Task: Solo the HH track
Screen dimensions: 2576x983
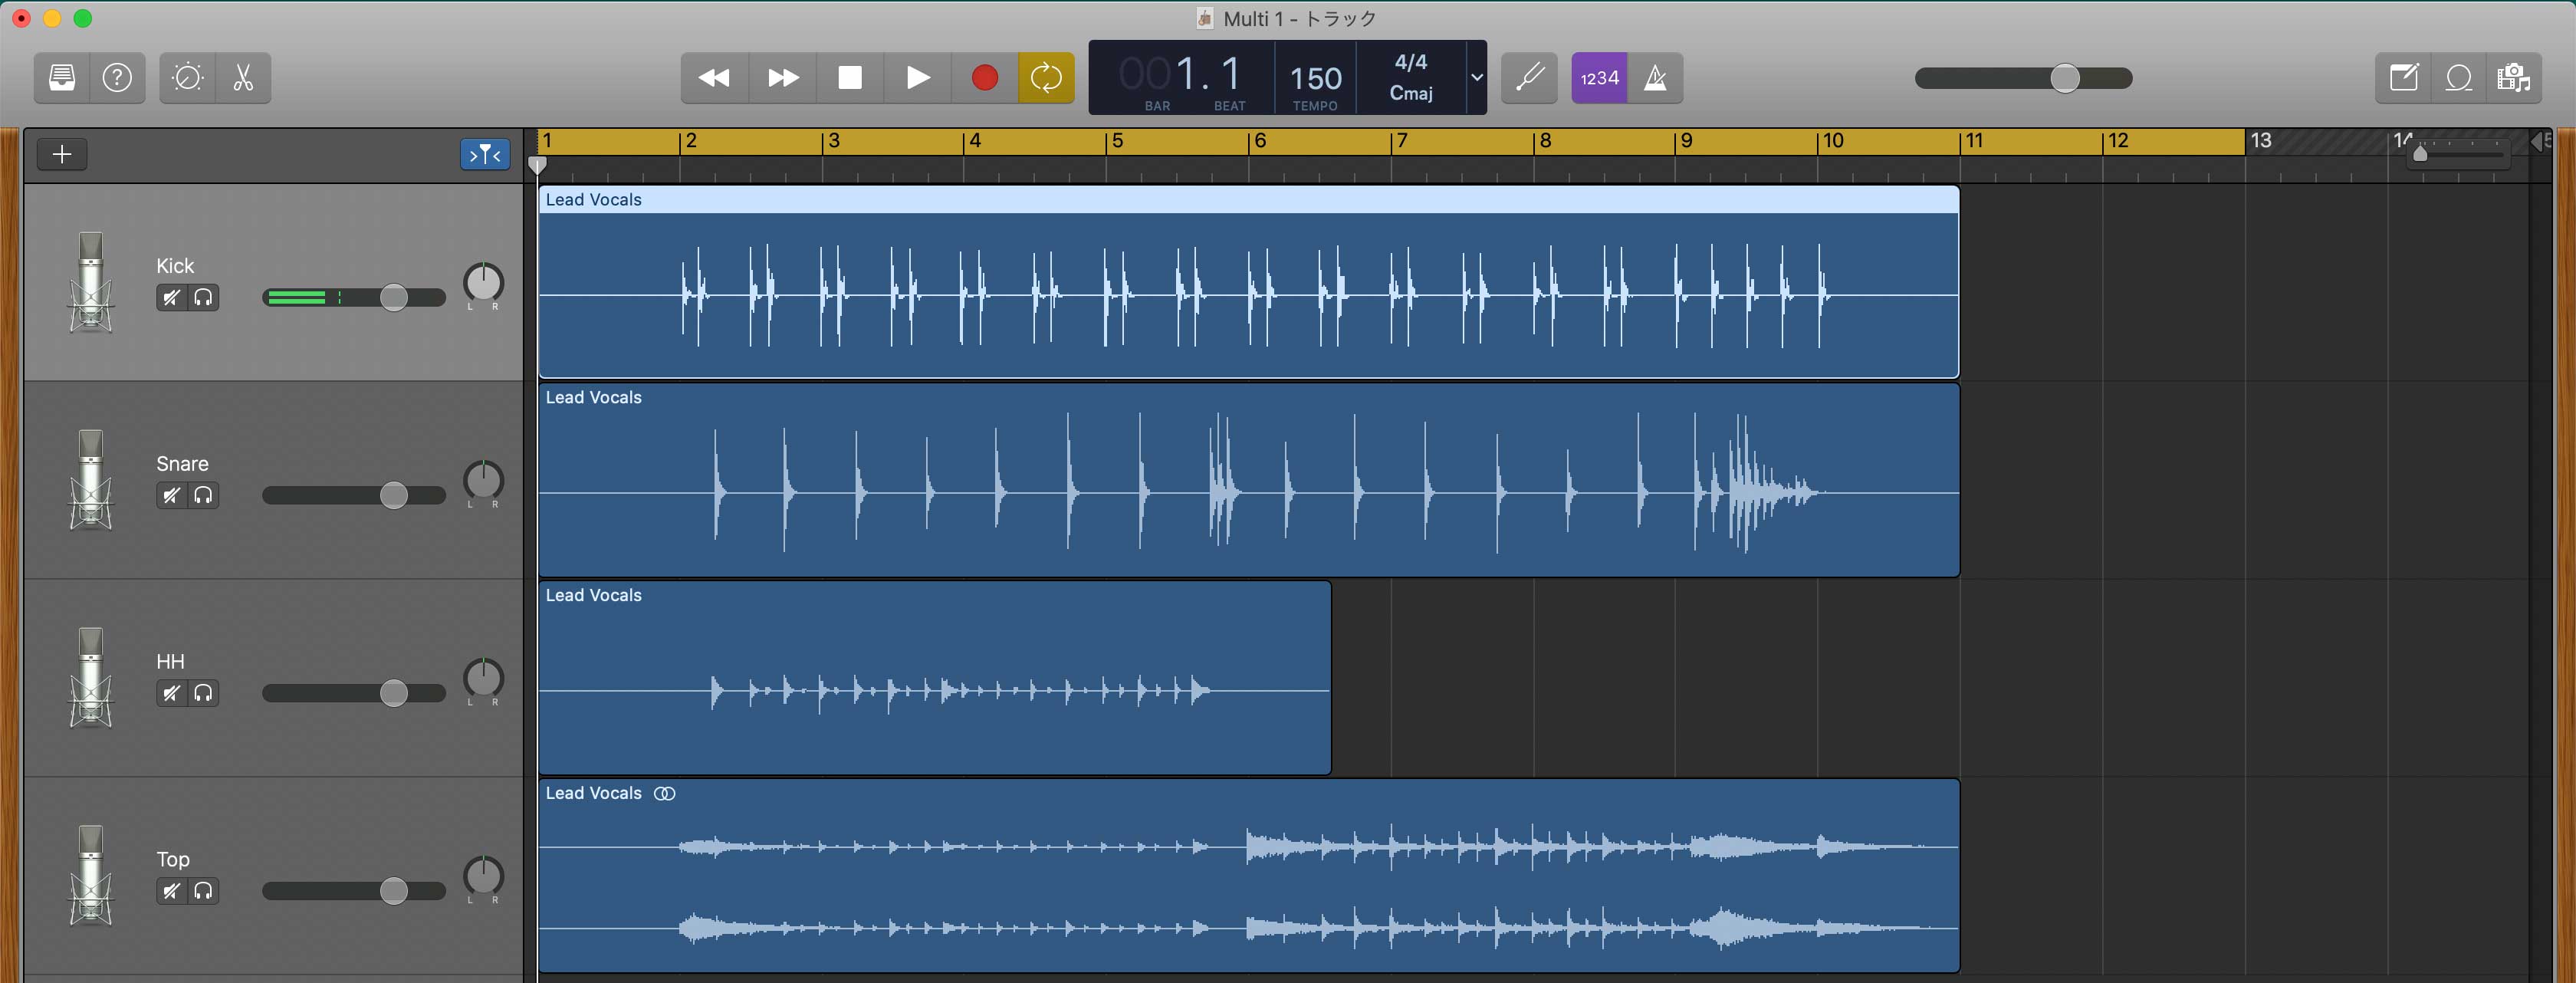Action: tap(203, 693)
